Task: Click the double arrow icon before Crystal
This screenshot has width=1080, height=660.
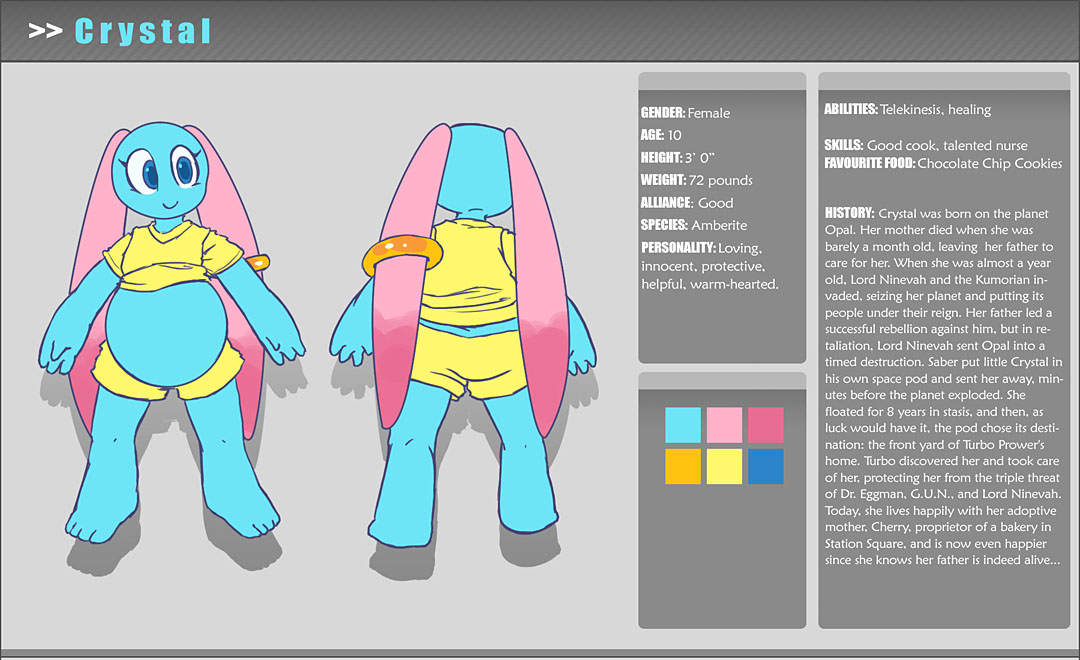Action: (x=46, y=31)
